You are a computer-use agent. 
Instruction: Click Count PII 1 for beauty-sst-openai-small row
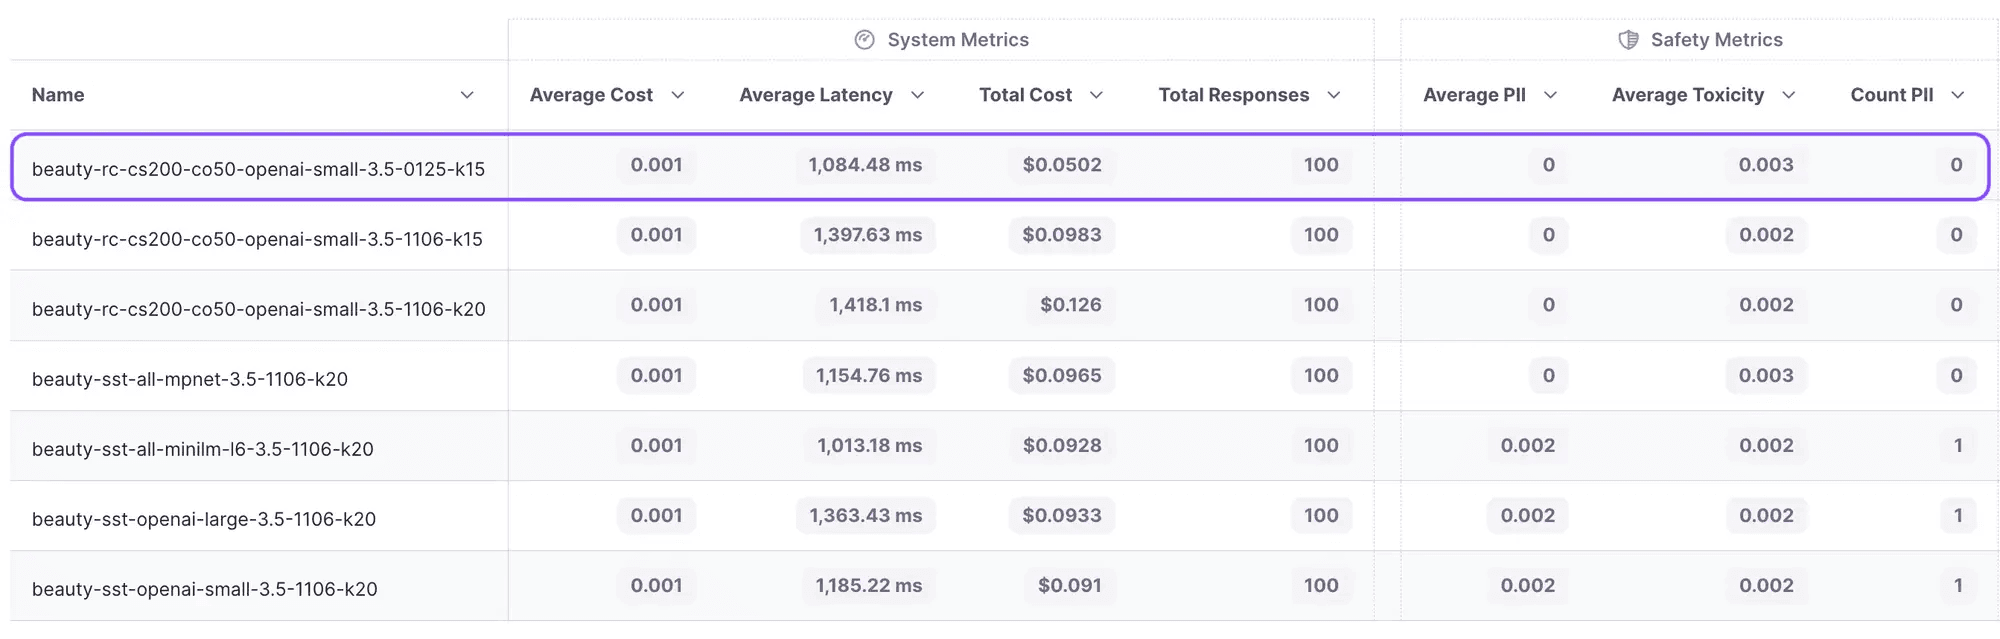click(x=1958, y=585)
